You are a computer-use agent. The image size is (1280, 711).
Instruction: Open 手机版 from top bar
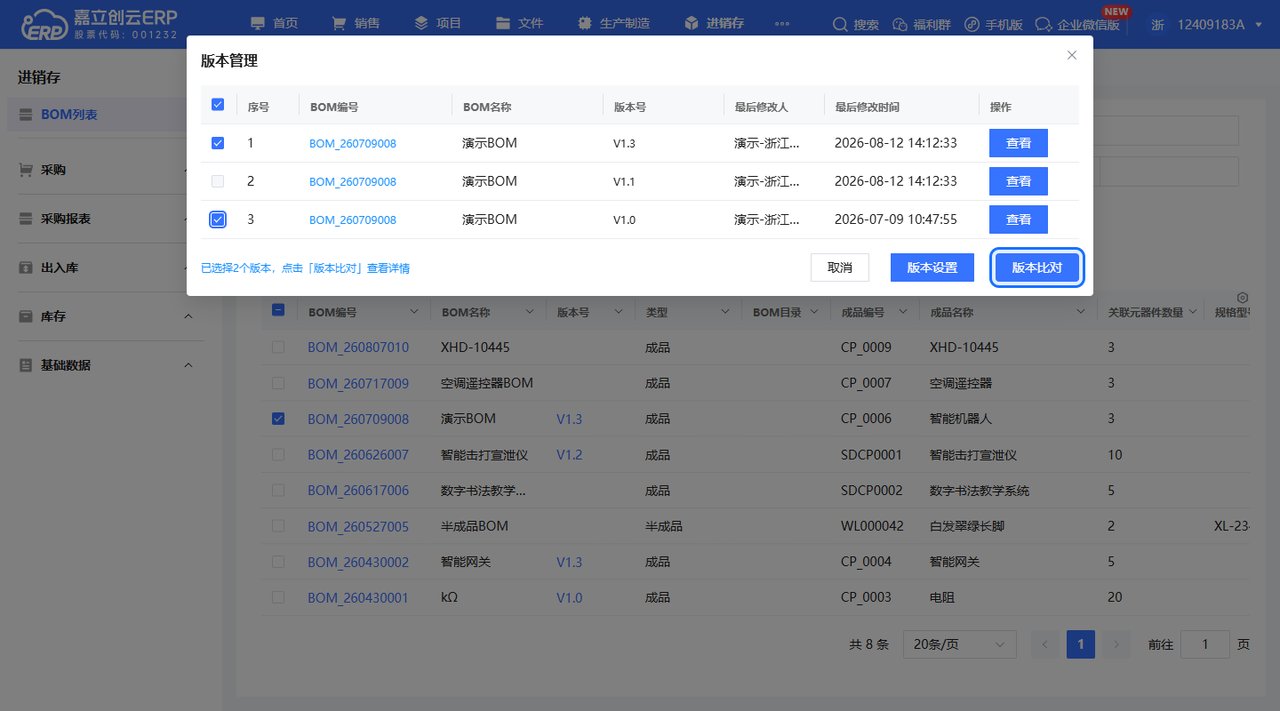tap(993, 24)
